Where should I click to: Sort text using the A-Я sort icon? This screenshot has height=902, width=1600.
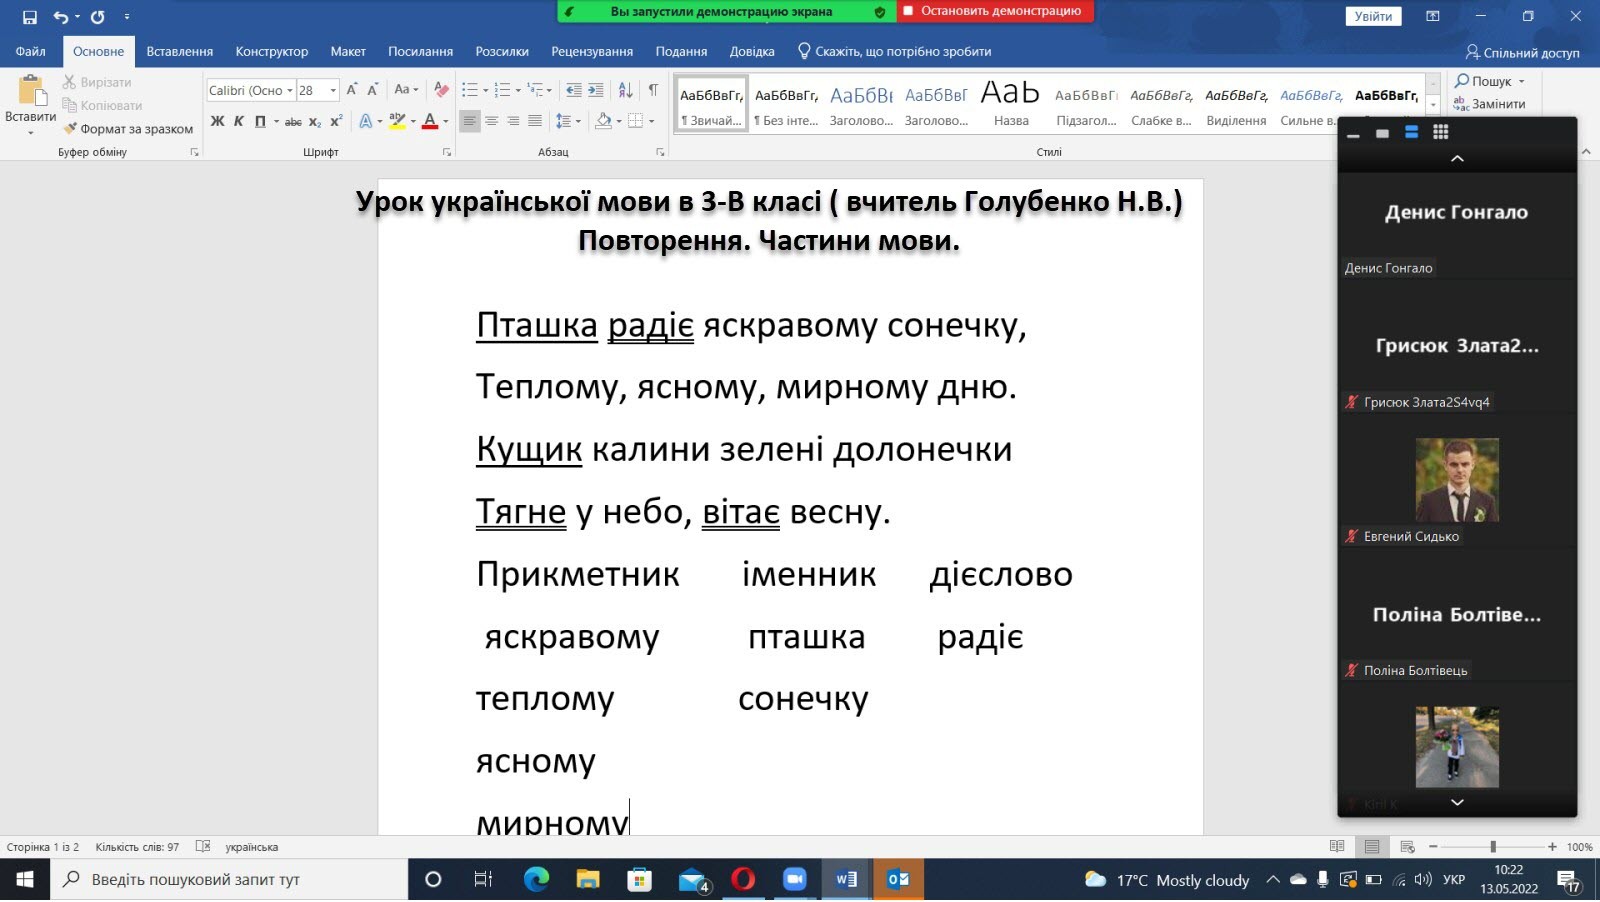click(x=625, y=90)
